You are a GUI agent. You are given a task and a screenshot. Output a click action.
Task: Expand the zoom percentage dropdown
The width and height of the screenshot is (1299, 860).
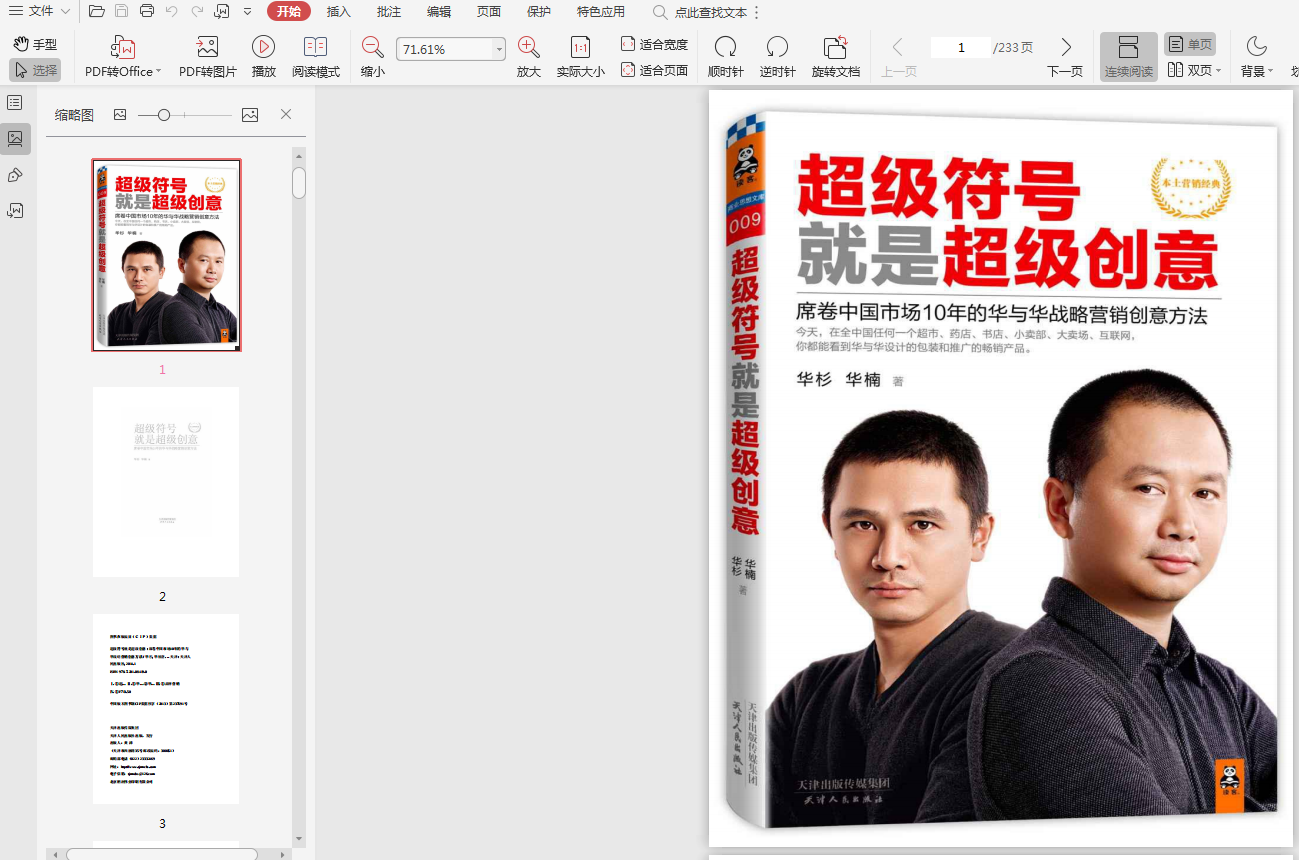tap(498, 49)
